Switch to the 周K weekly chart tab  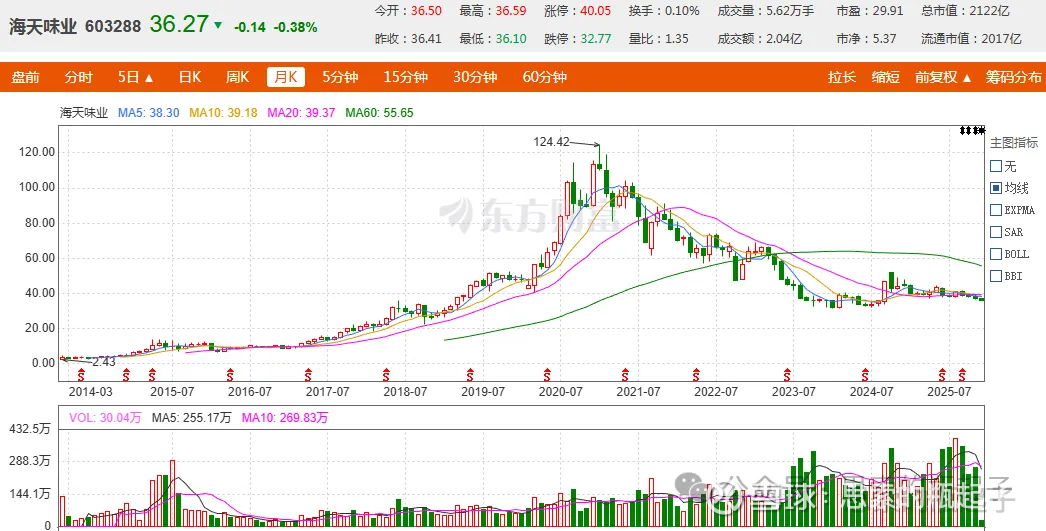click(237, 77)
